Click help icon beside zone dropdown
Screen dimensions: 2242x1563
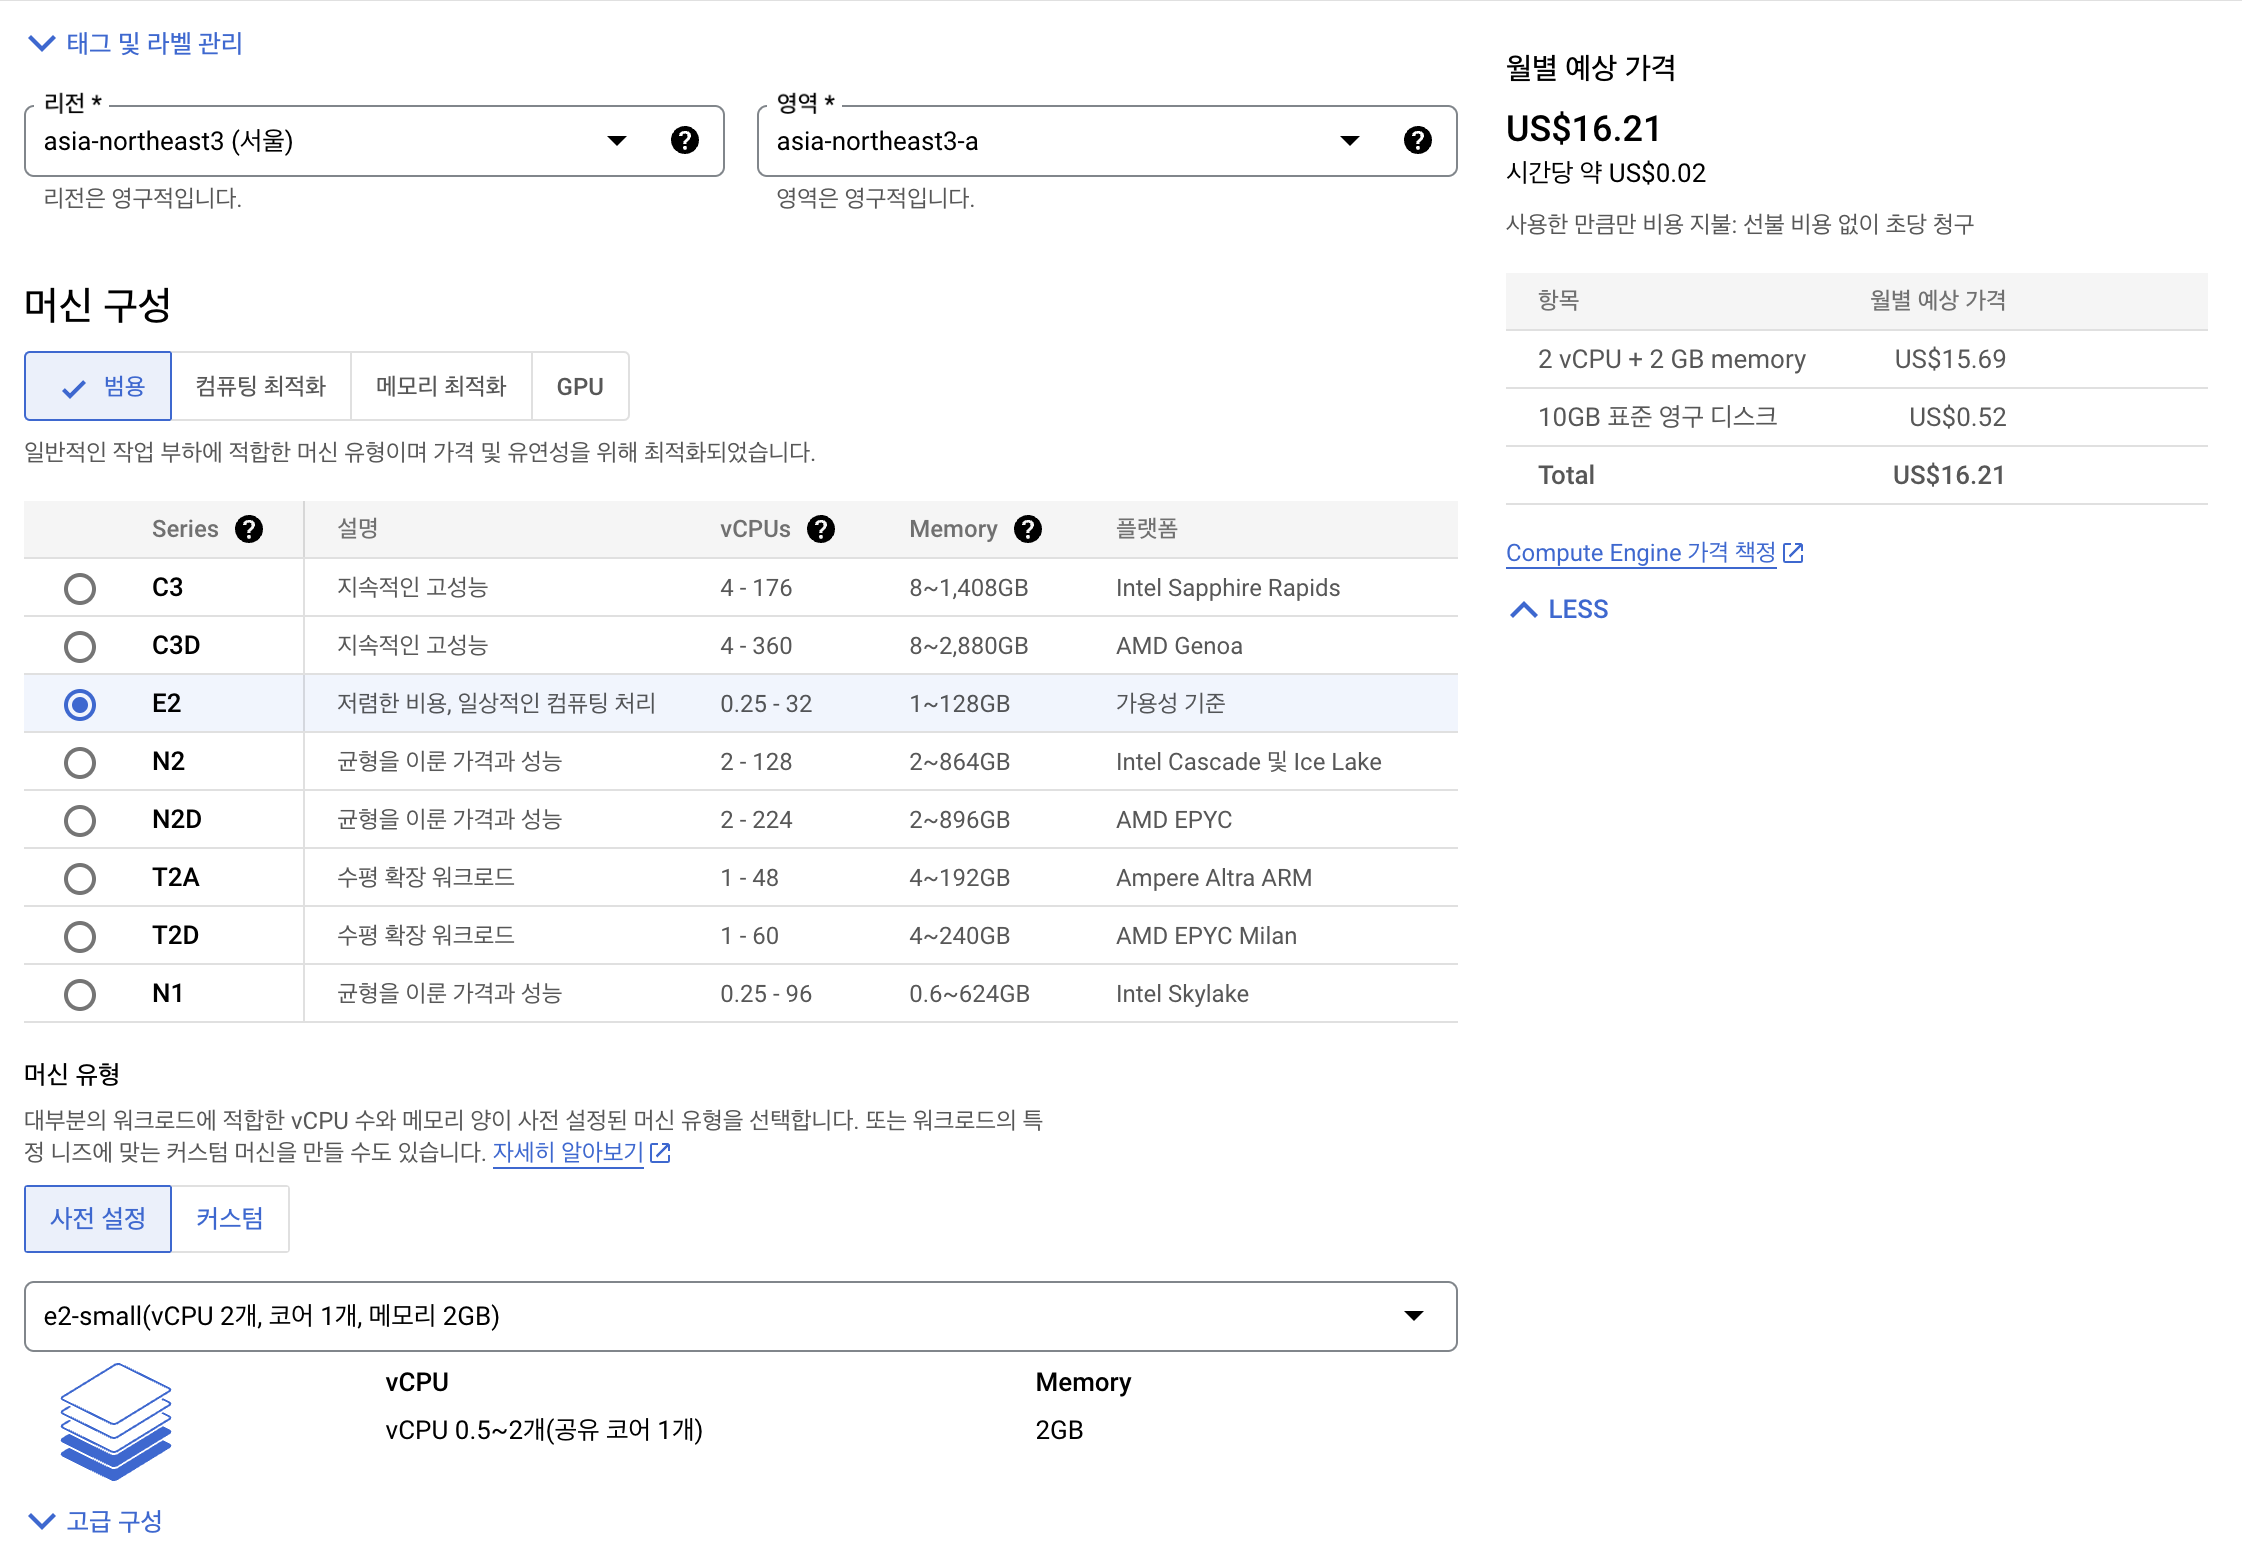1417,141
